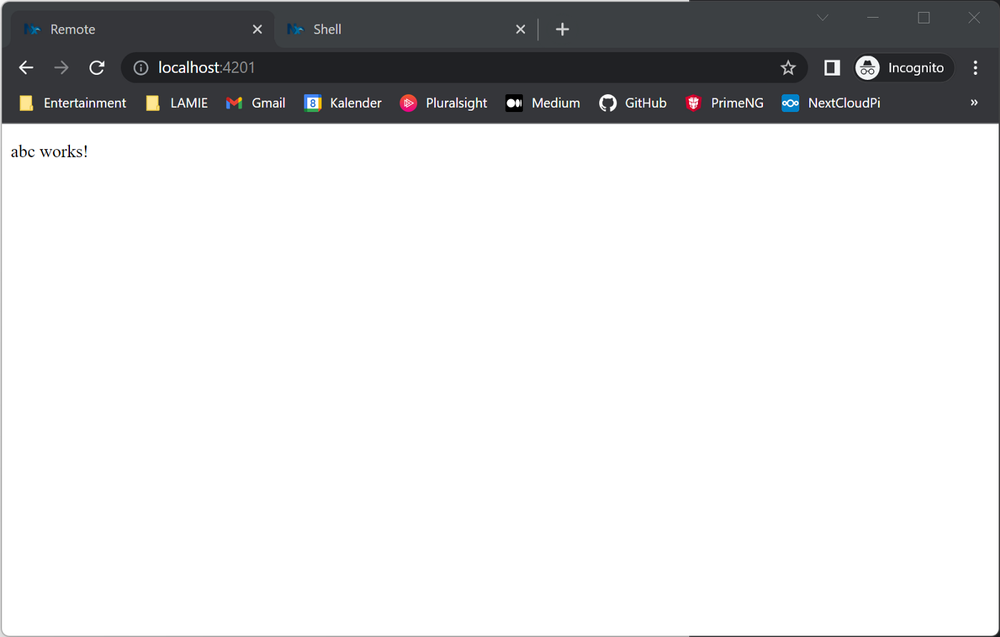View site information for localhost
Screen dimensions: 1000x637
[x=138, y=67]
